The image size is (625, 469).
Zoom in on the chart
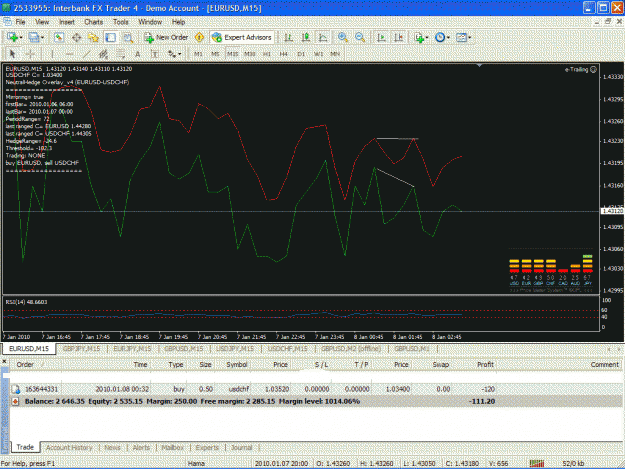point(342,37)
